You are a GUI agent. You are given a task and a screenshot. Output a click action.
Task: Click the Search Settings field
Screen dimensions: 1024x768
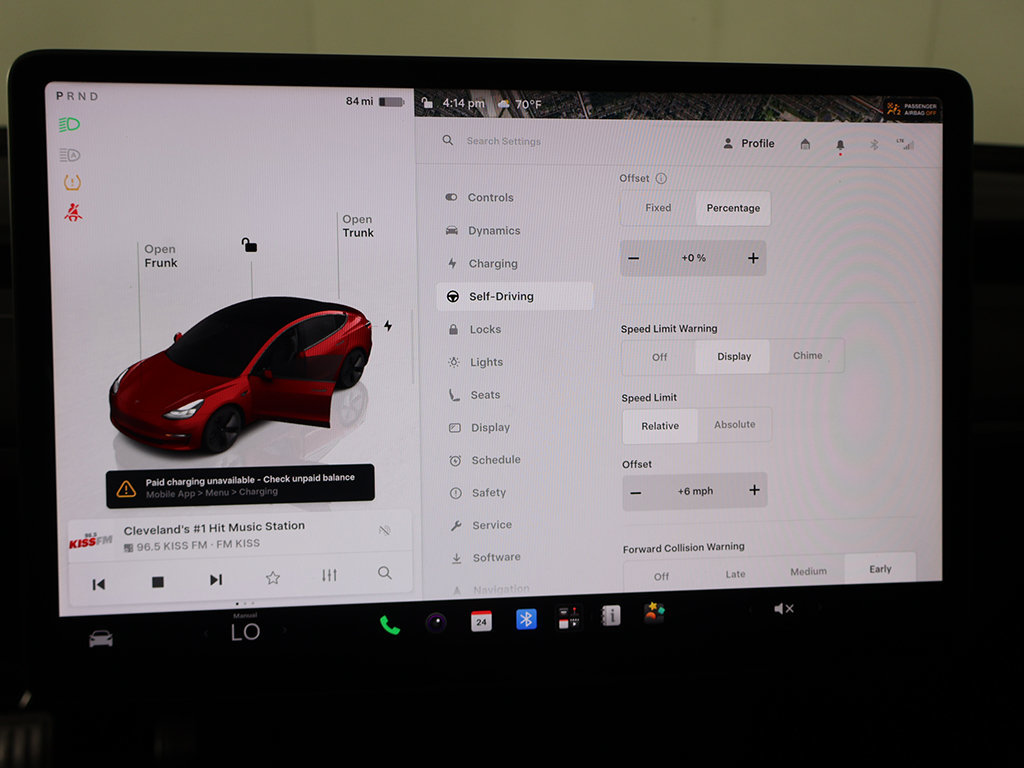click(x=503, y=140)
